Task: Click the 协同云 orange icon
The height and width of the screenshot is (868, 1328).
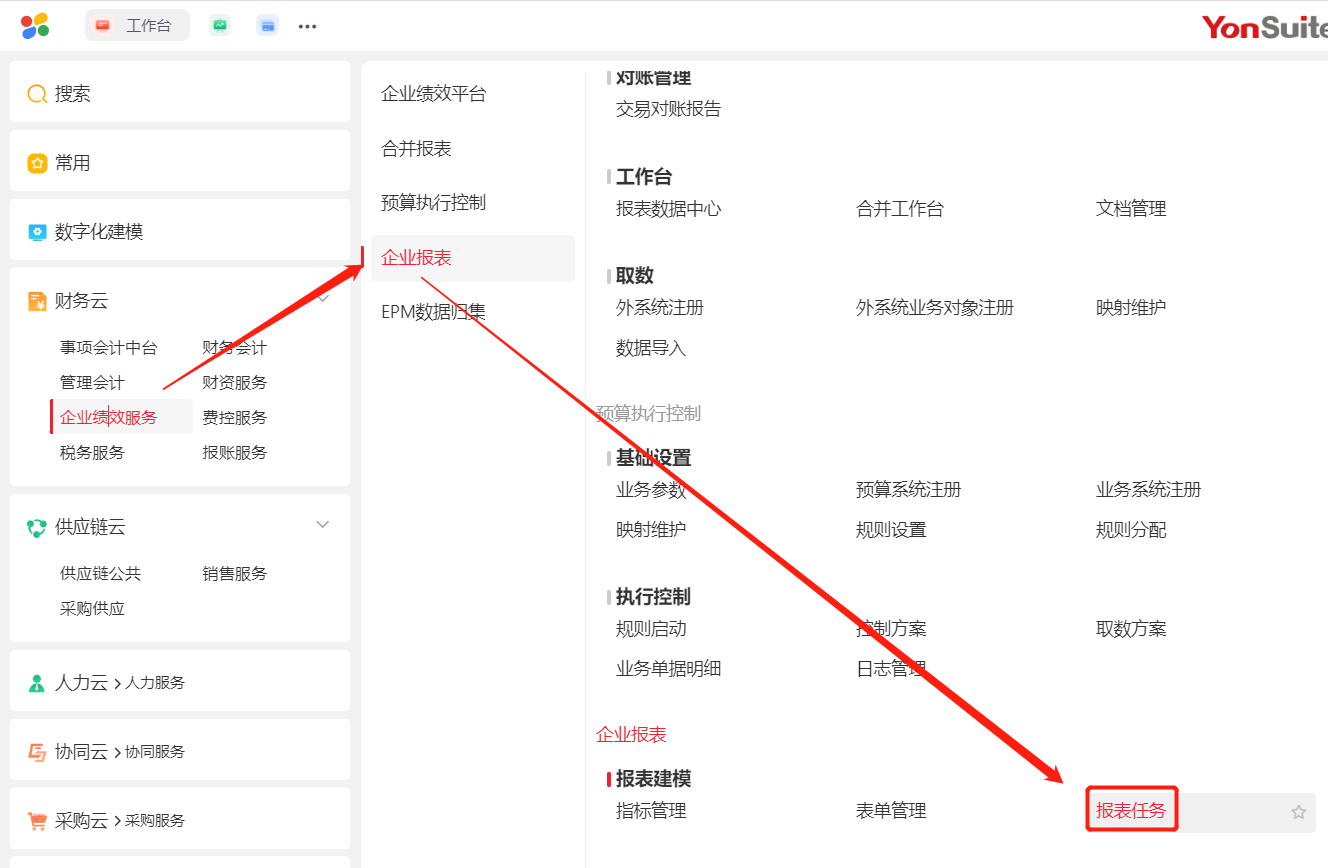Action: 37,753
